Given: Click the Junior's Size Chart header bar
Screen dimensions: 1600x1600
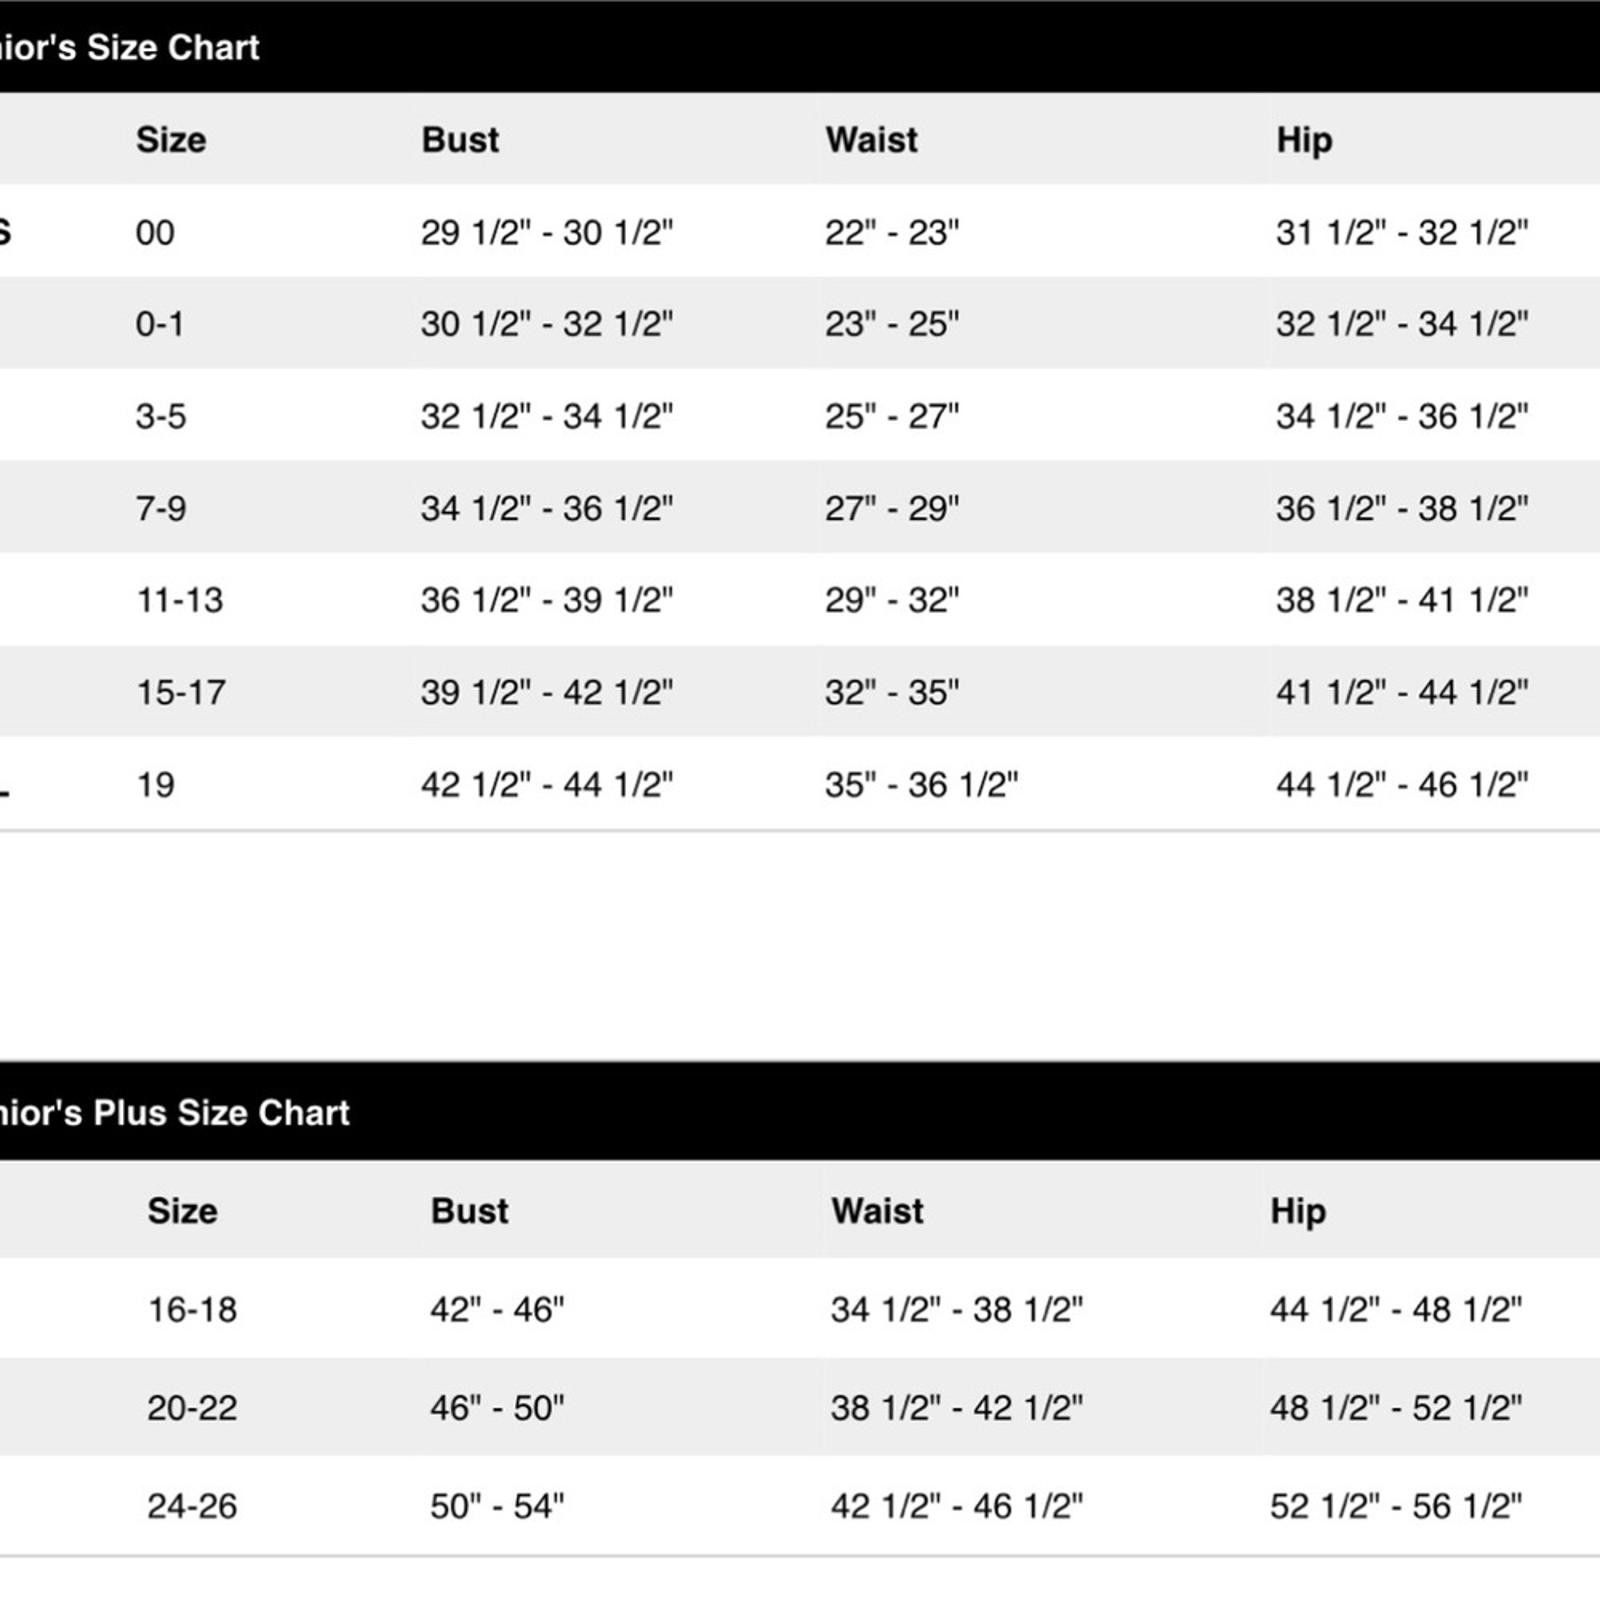Looking at the screenshot, I should click(800, 47).
